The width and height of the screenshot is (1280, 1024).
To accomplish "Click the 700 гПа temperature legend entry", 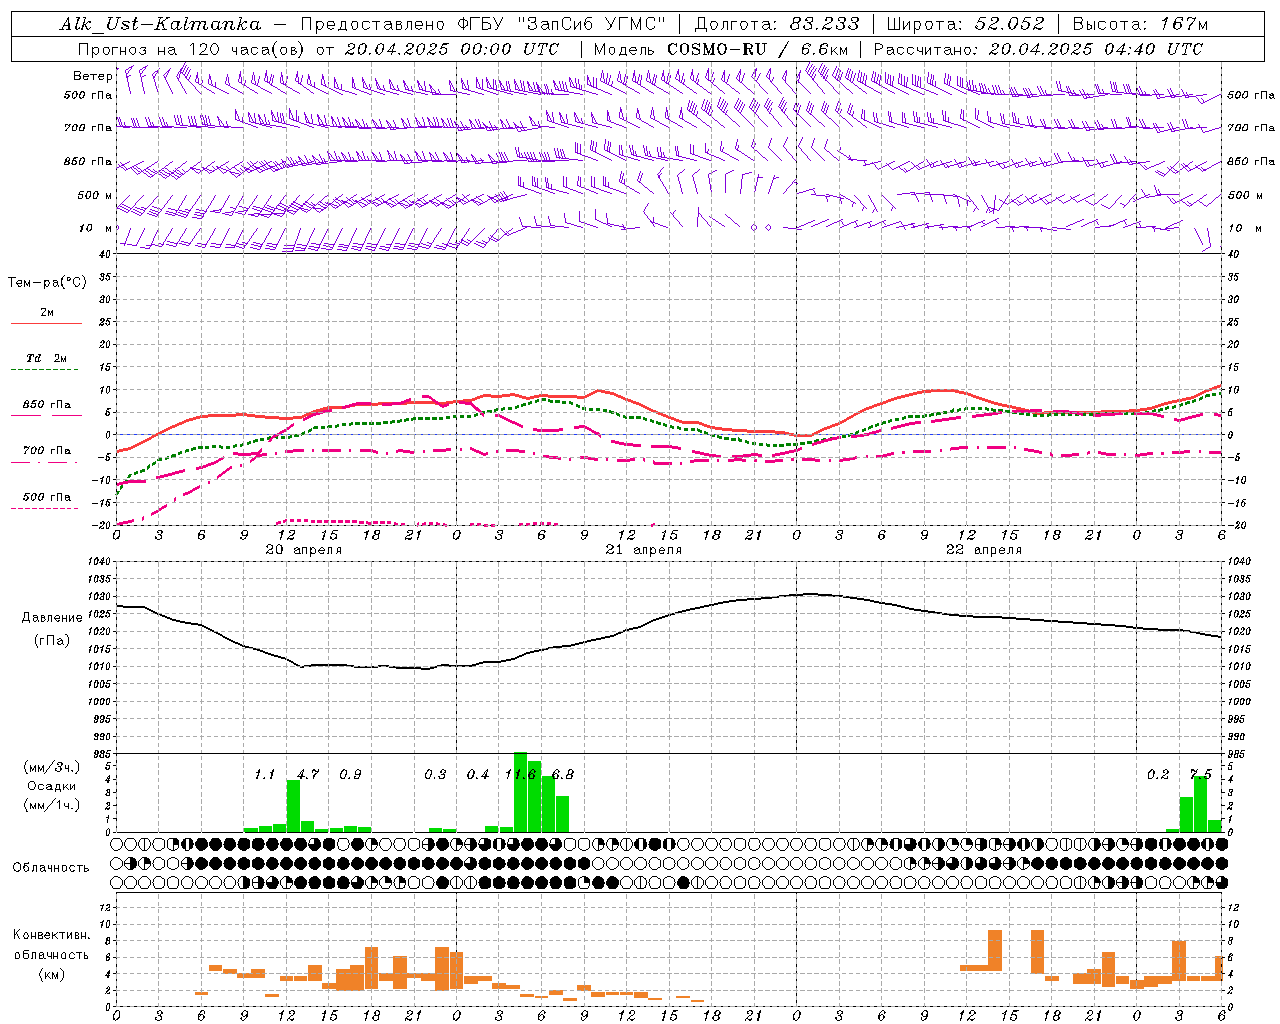I will tap(47, 451).
